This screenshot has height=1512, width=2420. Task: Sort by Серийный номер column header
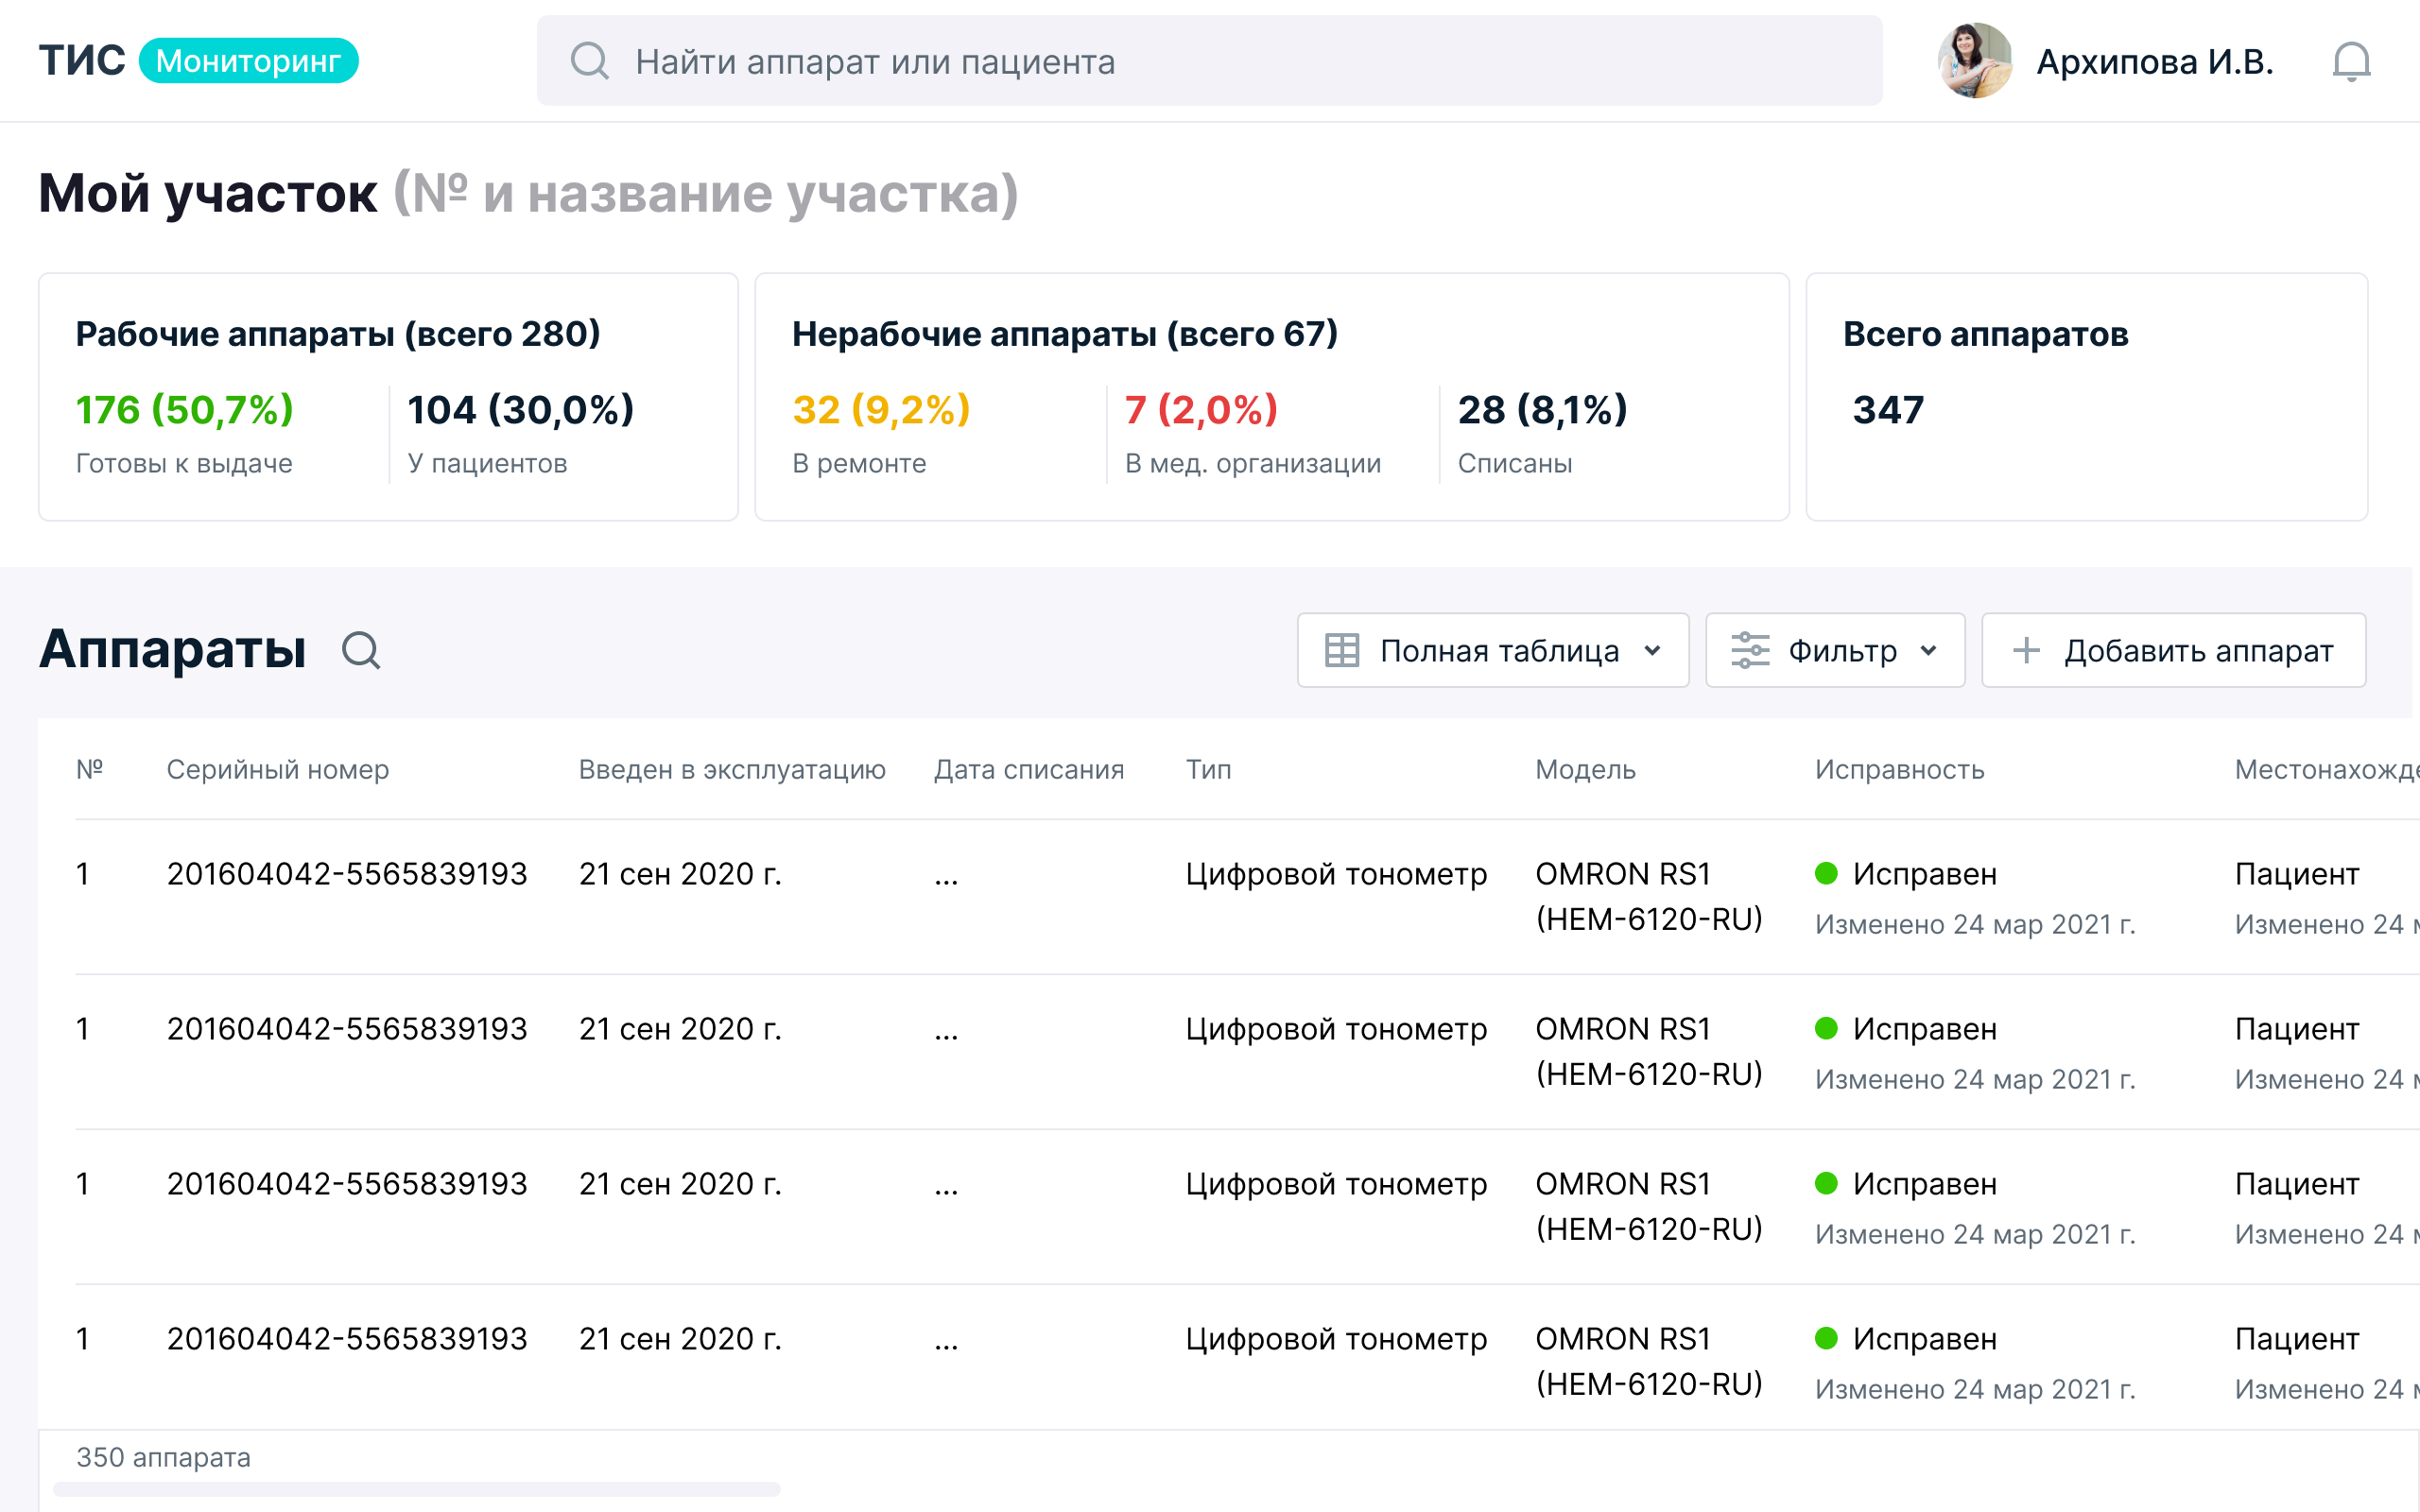click(277, 769)
